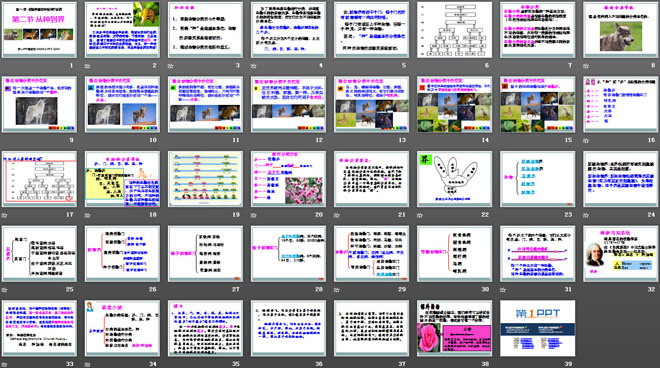Select slide 22 thumbnail with hand-shaped diagram

[455, 179]
